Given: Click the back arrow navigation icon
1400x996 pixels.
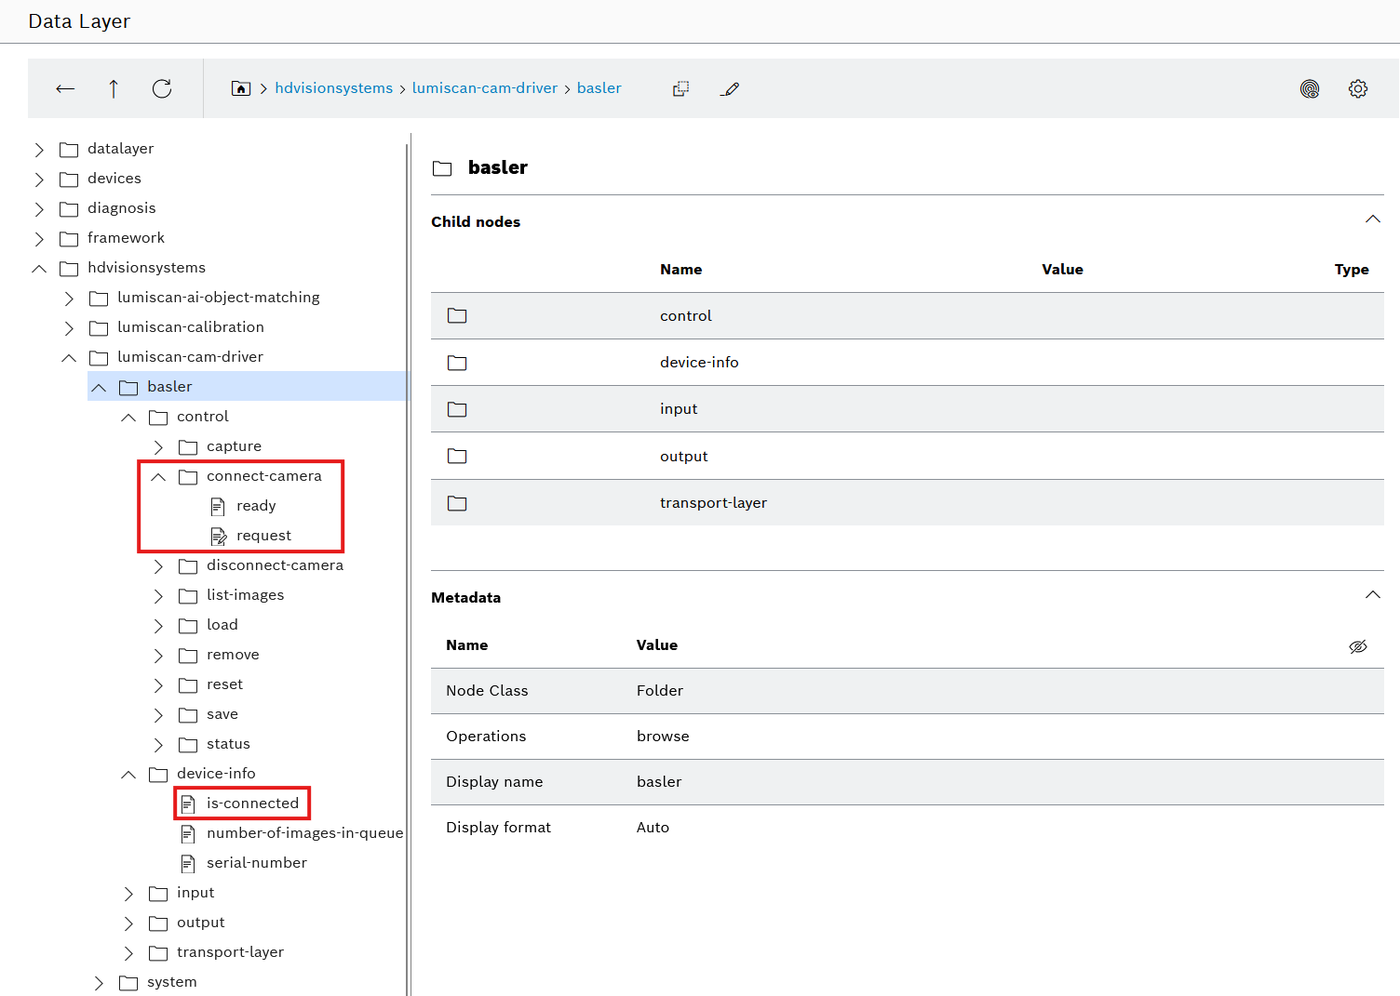Looking at the screenshot, I should (65, 89).
